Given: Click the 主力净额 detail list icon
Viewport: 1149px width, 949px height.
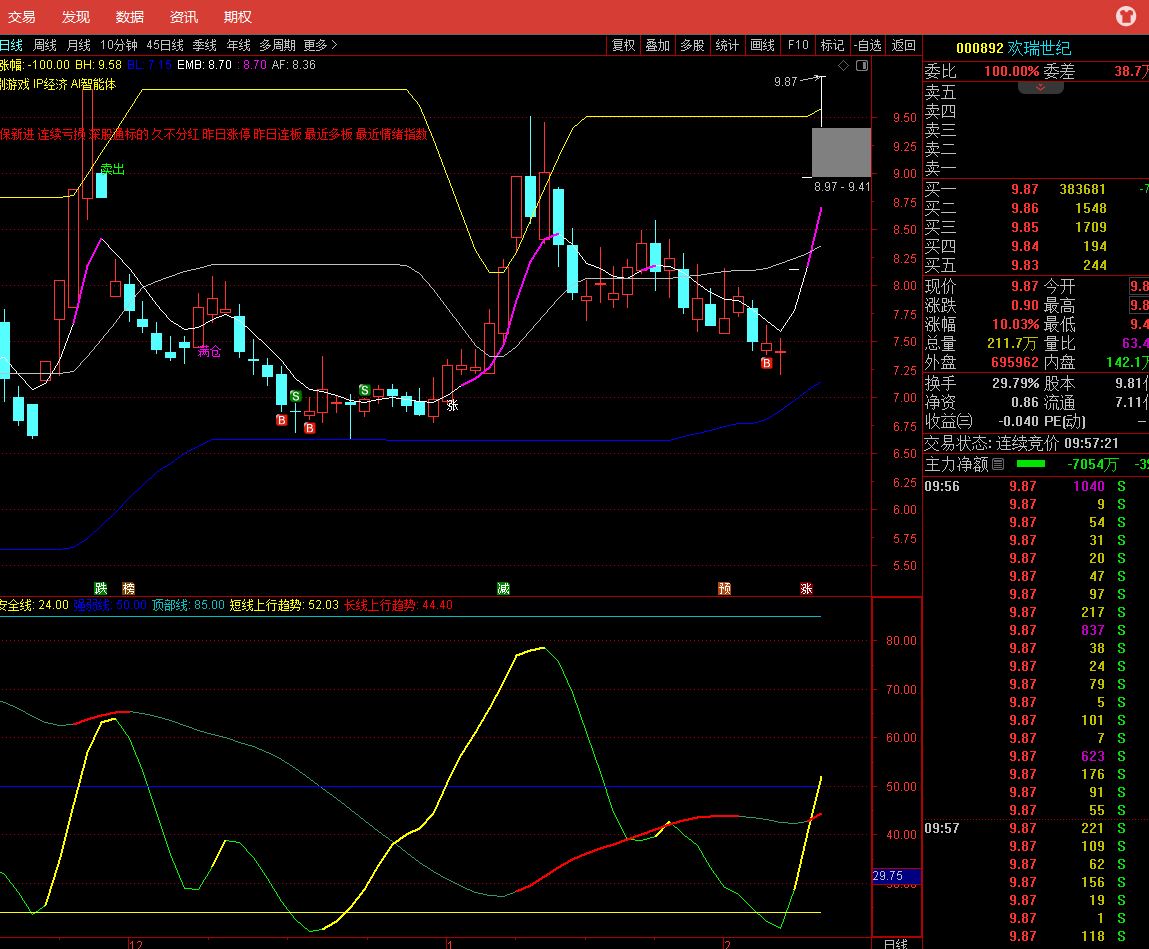Looking at the screenshot, I should (x=998, y=464).
